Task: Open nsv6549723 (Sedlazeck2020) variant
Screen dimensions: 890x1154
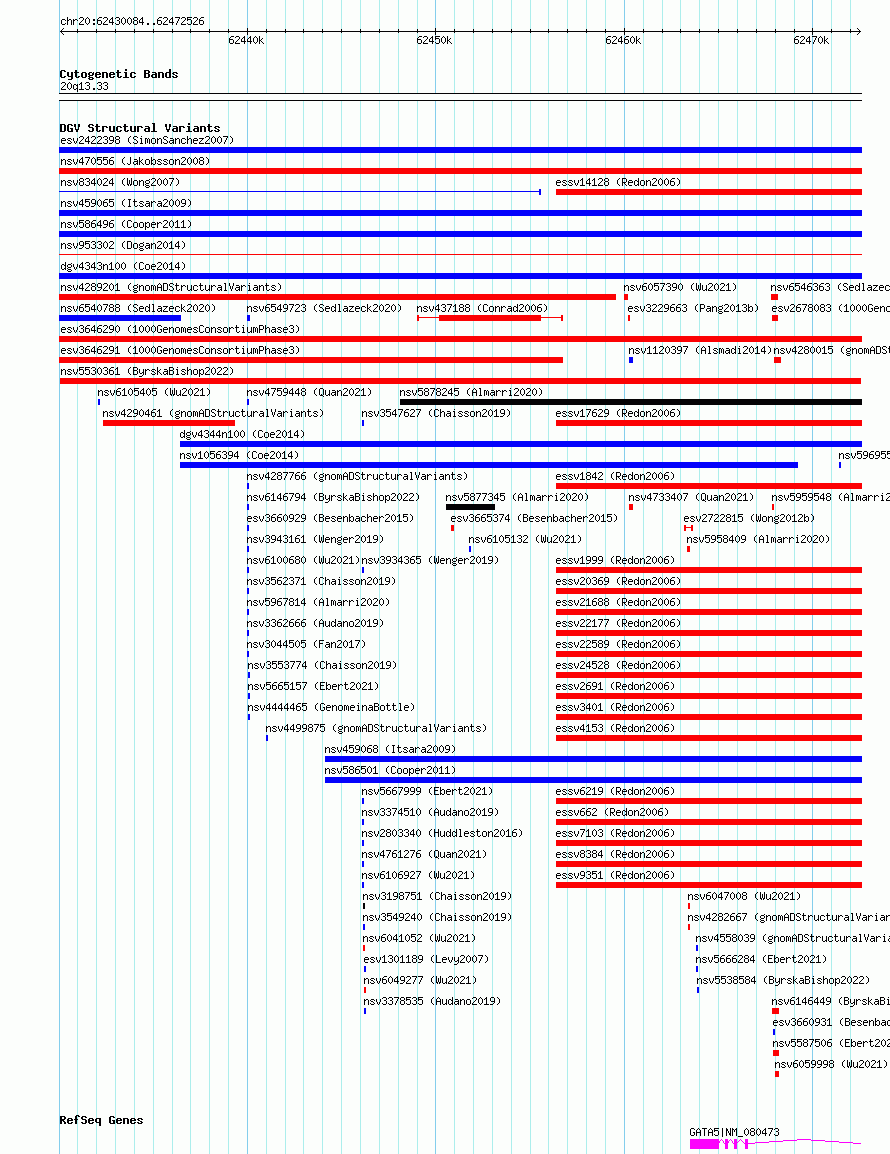Action: click(x=324, y=308)
